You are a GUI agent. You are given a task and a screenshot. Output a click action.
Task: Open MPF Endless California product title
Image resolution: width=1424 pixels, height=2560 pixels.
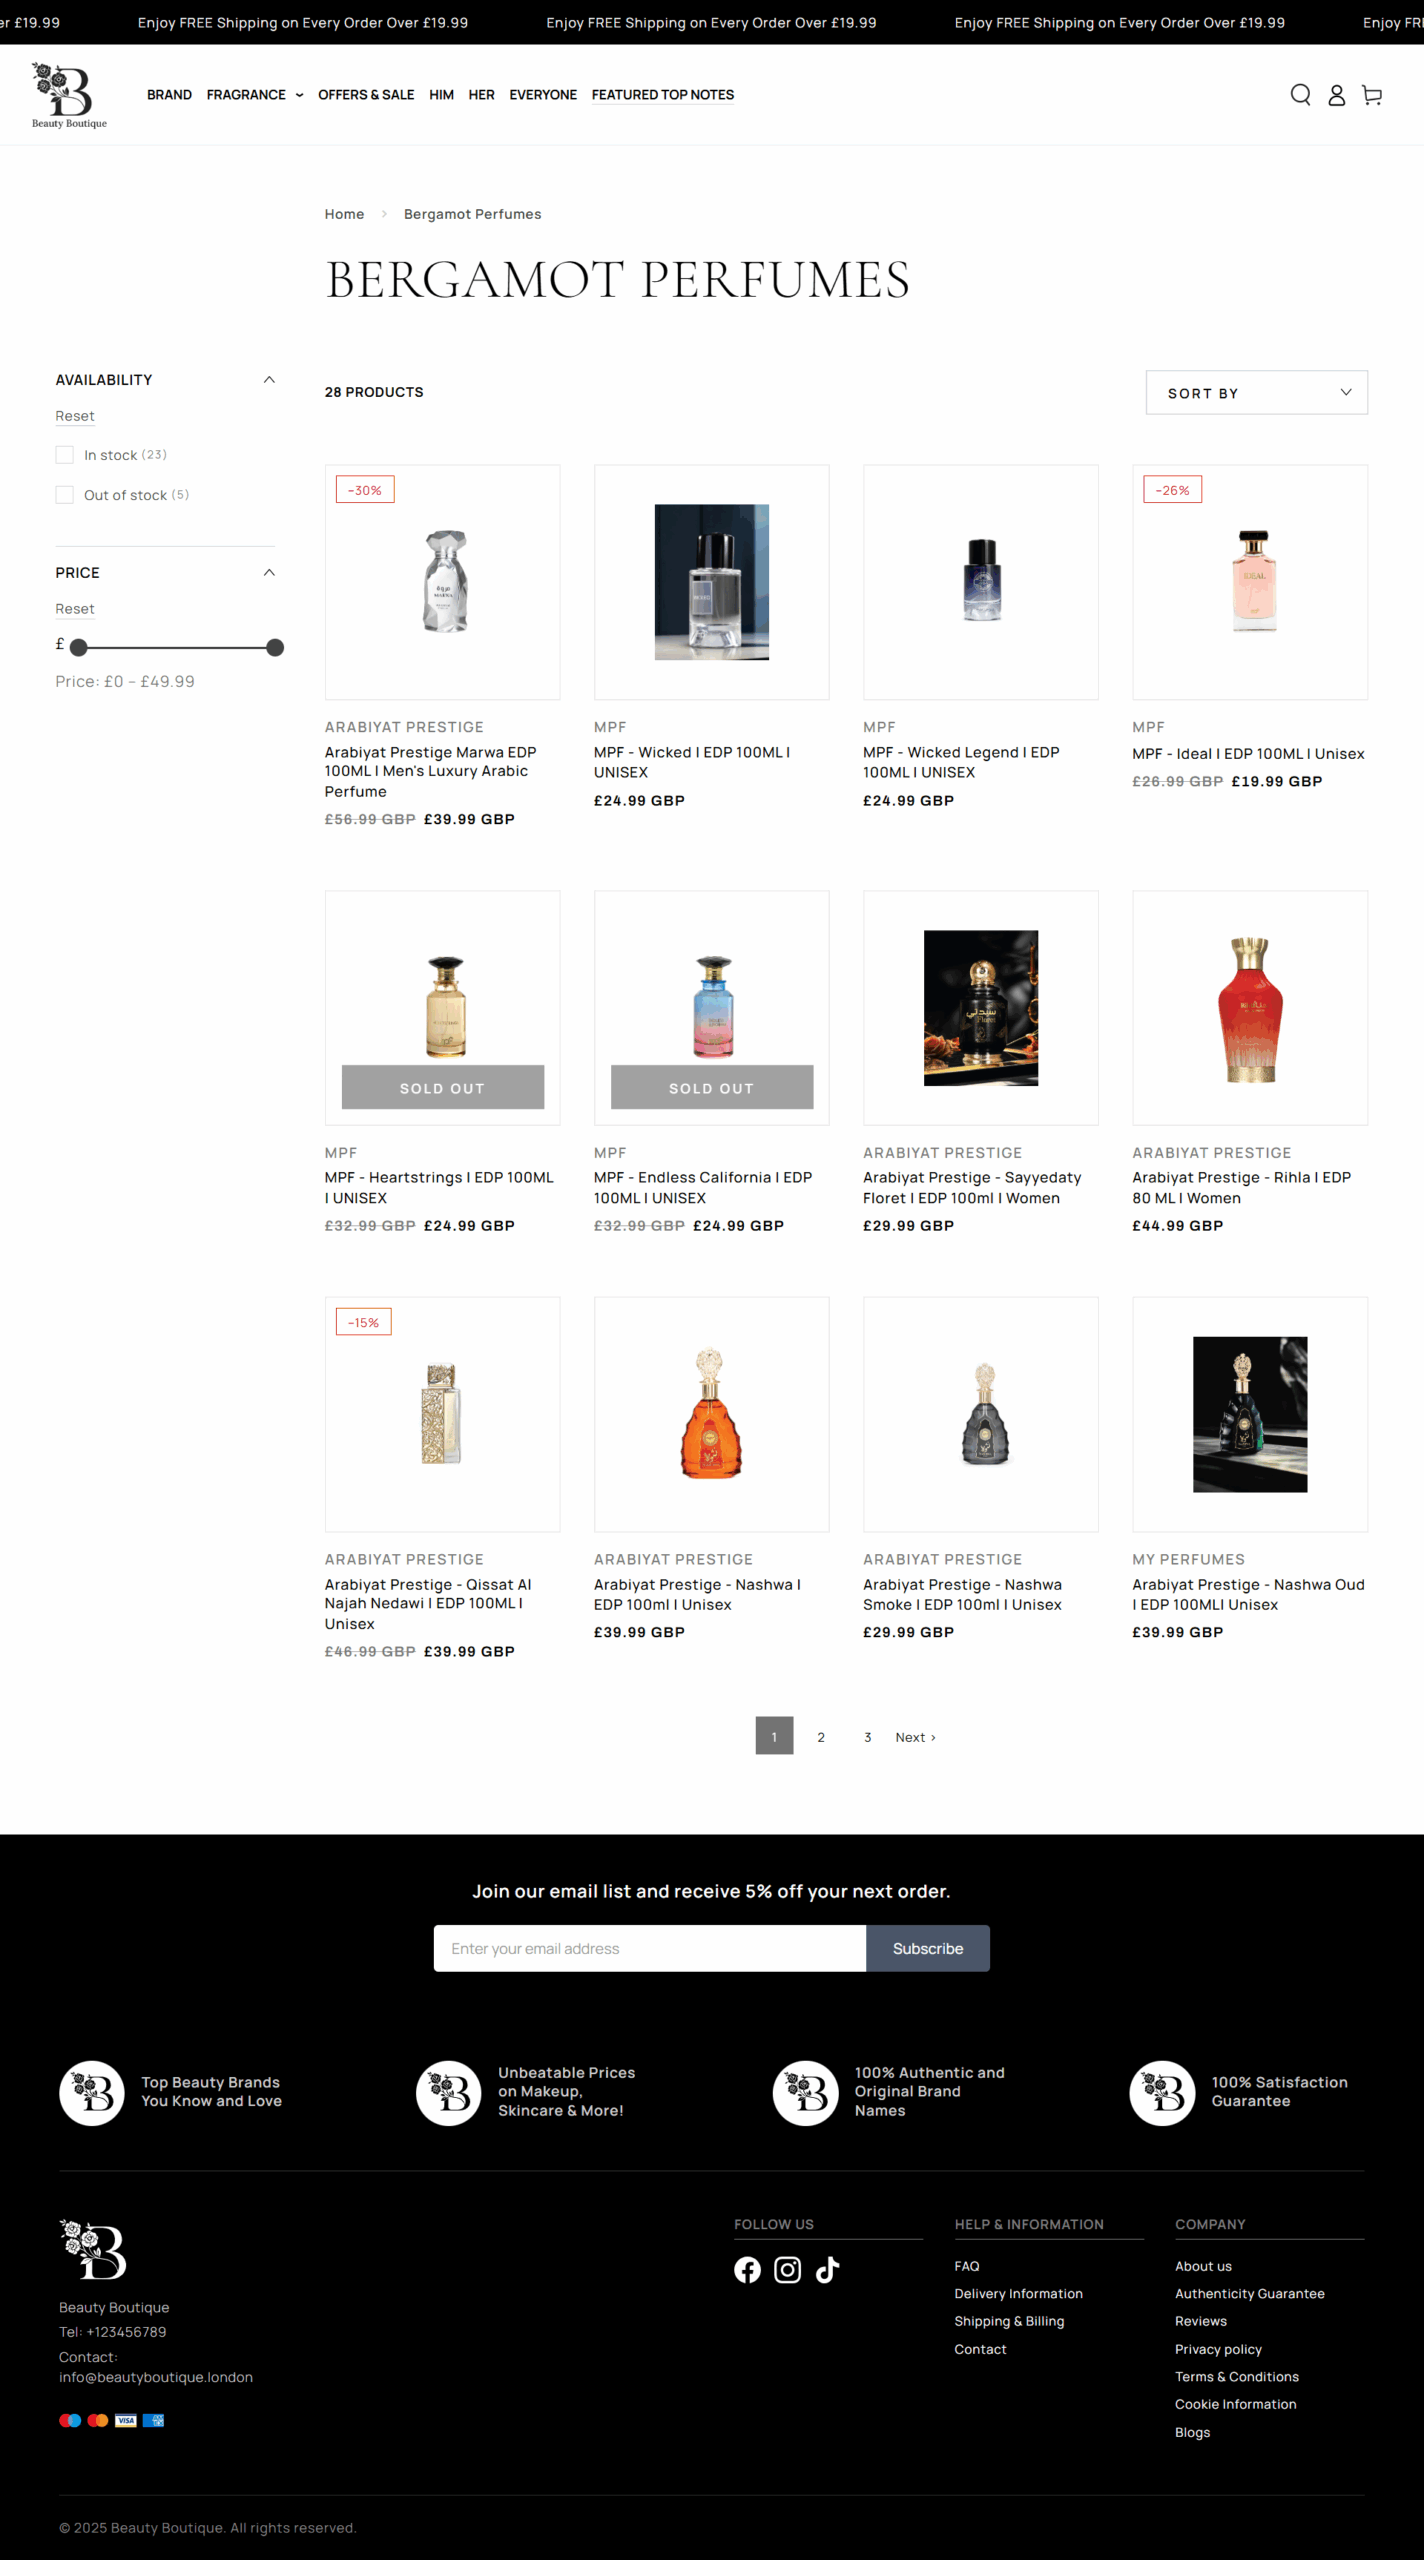click(x=703, y=1188)
